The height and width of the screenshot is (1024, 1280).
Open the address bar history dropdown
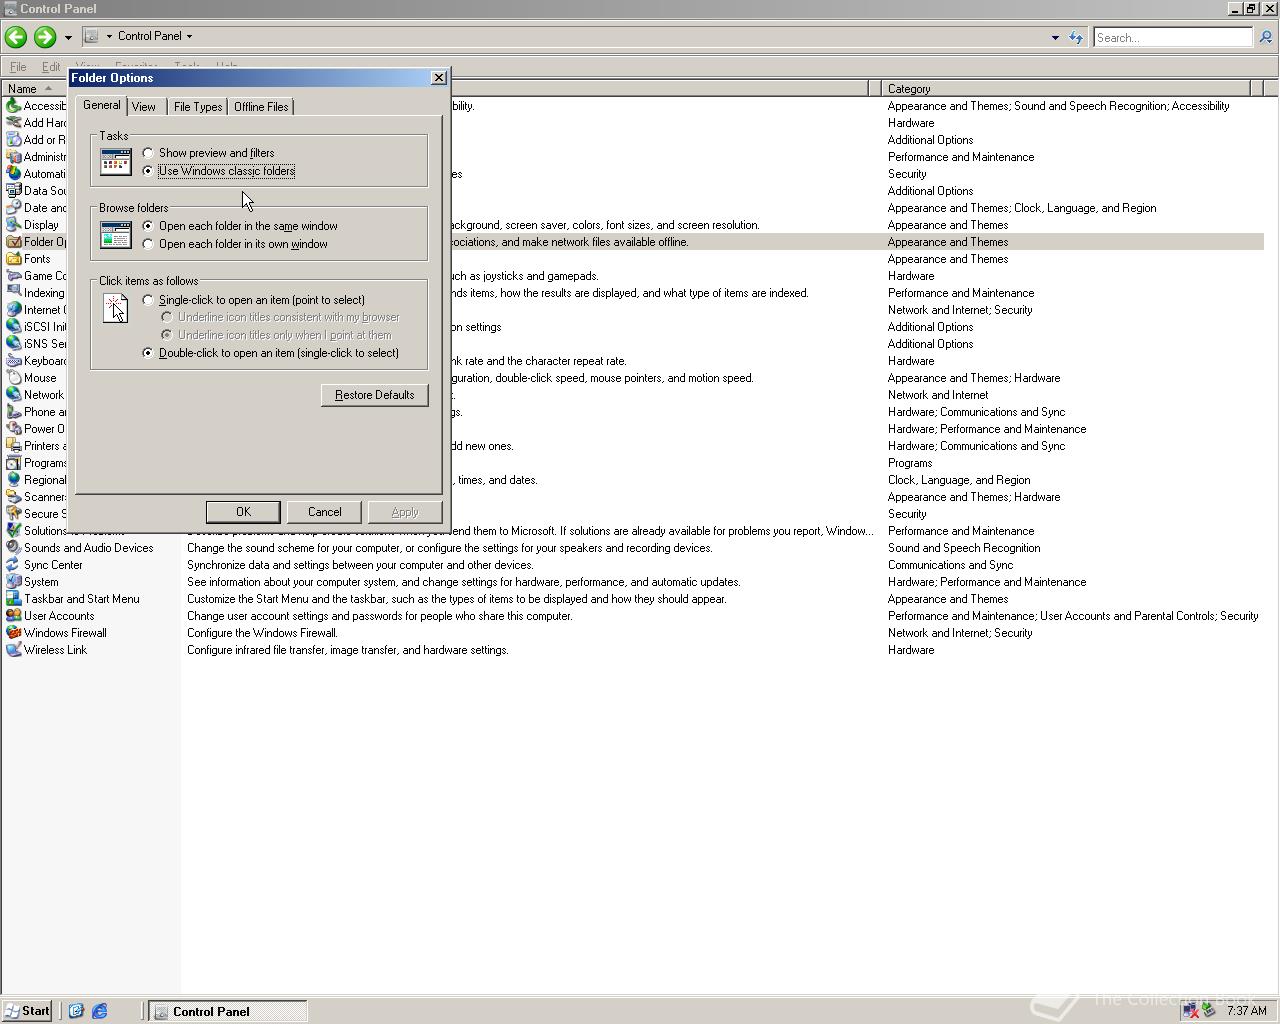point(1055,38)
